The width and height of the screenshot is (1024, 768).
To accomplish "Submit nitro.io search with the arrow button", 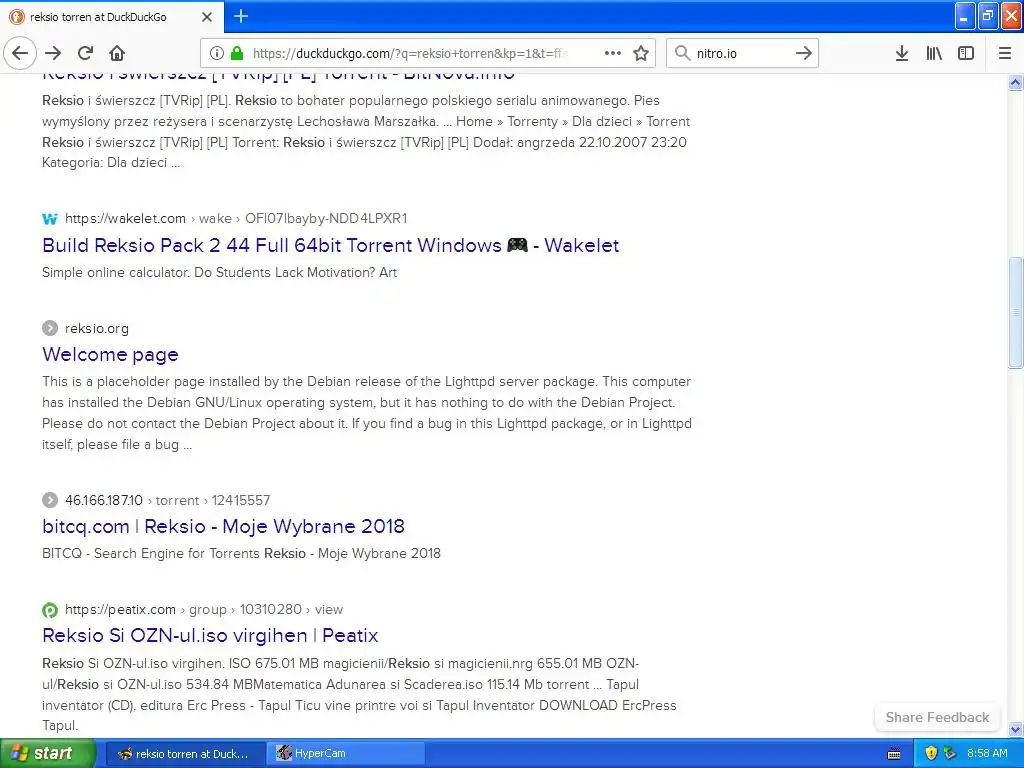I will [804, 53].
